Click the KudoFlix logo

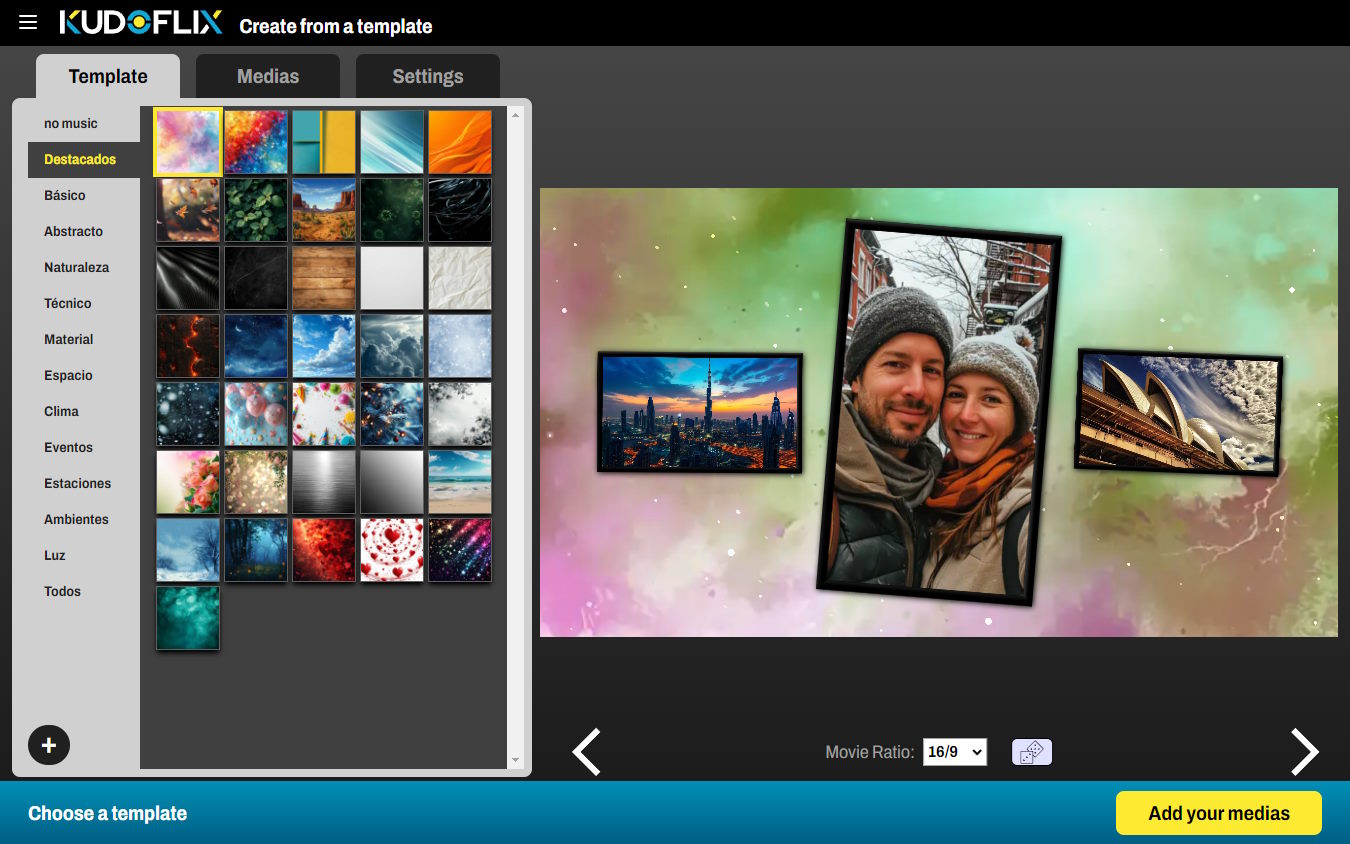pos(141,23)
